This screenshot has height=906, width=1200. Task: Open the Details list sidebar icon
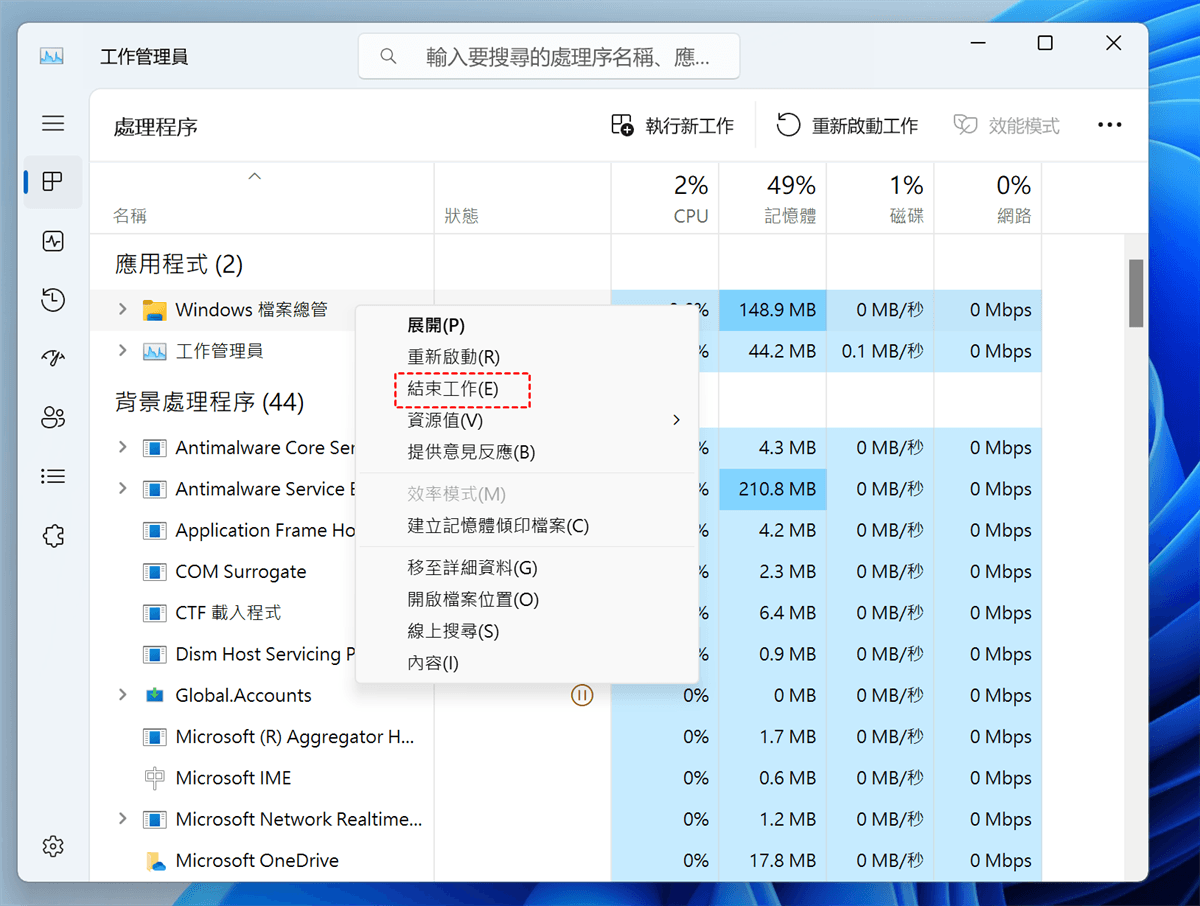53,477
